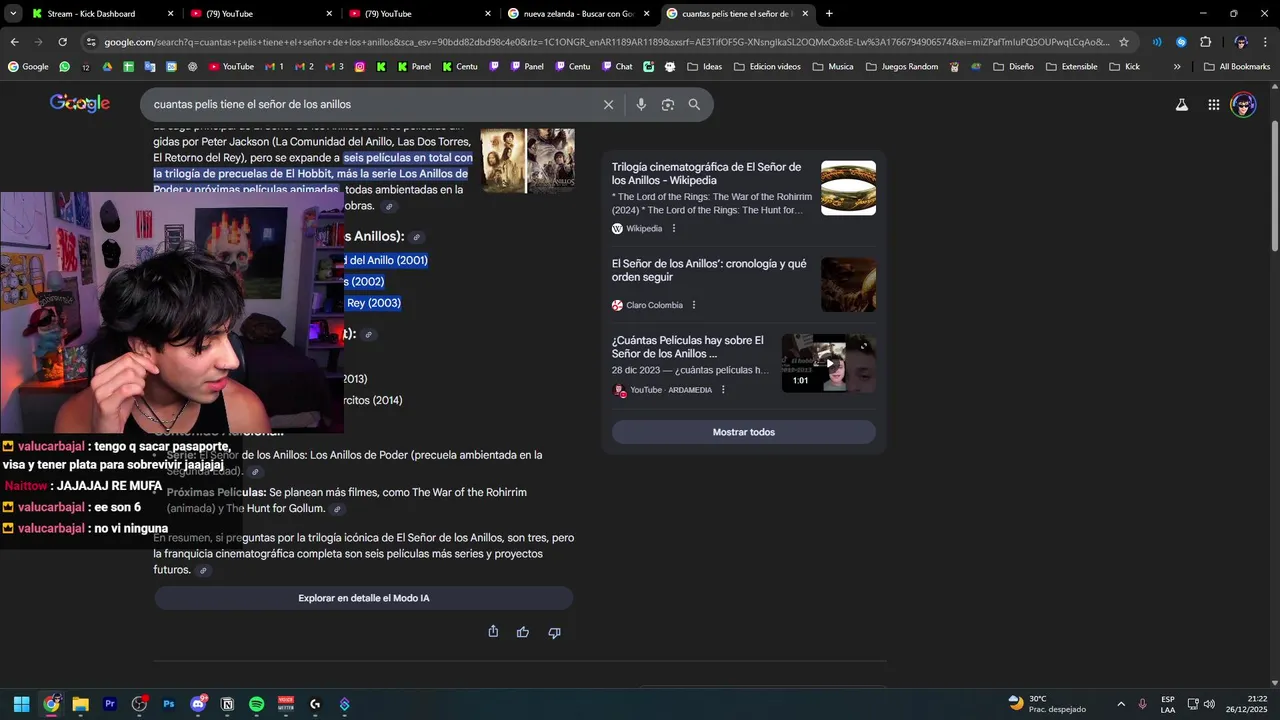Open Spotify from taskbar

pos(256,704)
